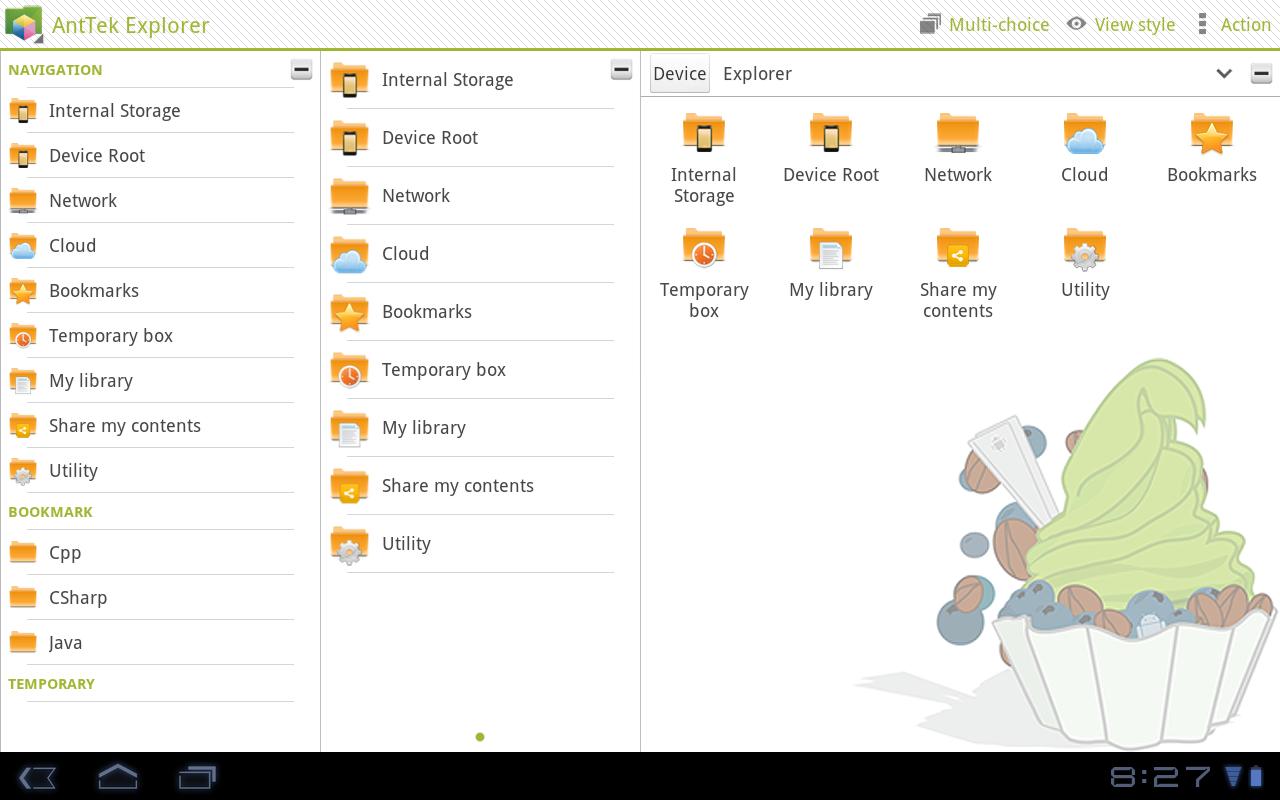Open Internal Storage icon in Explorer grid

pyautogui.click(x=704, y=133)
